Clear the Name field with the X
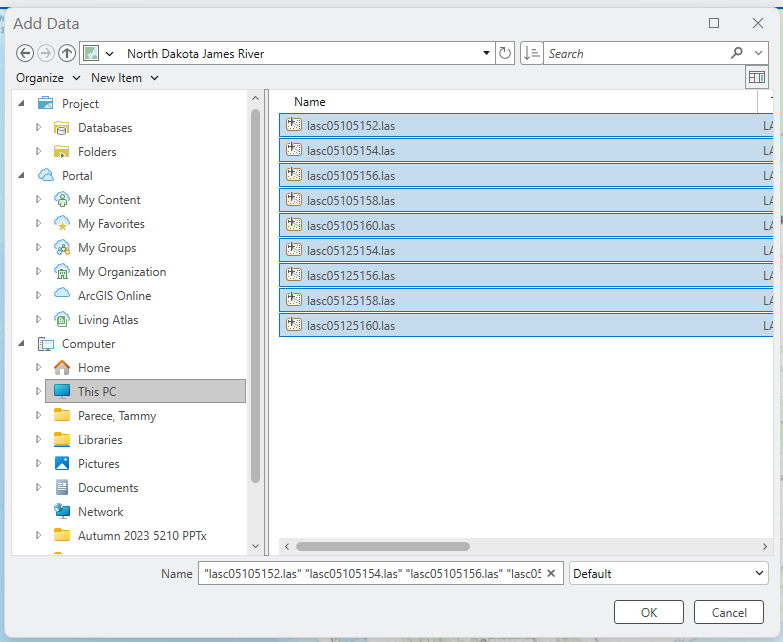This screenshot has width=783, height=642. point(551,573)
